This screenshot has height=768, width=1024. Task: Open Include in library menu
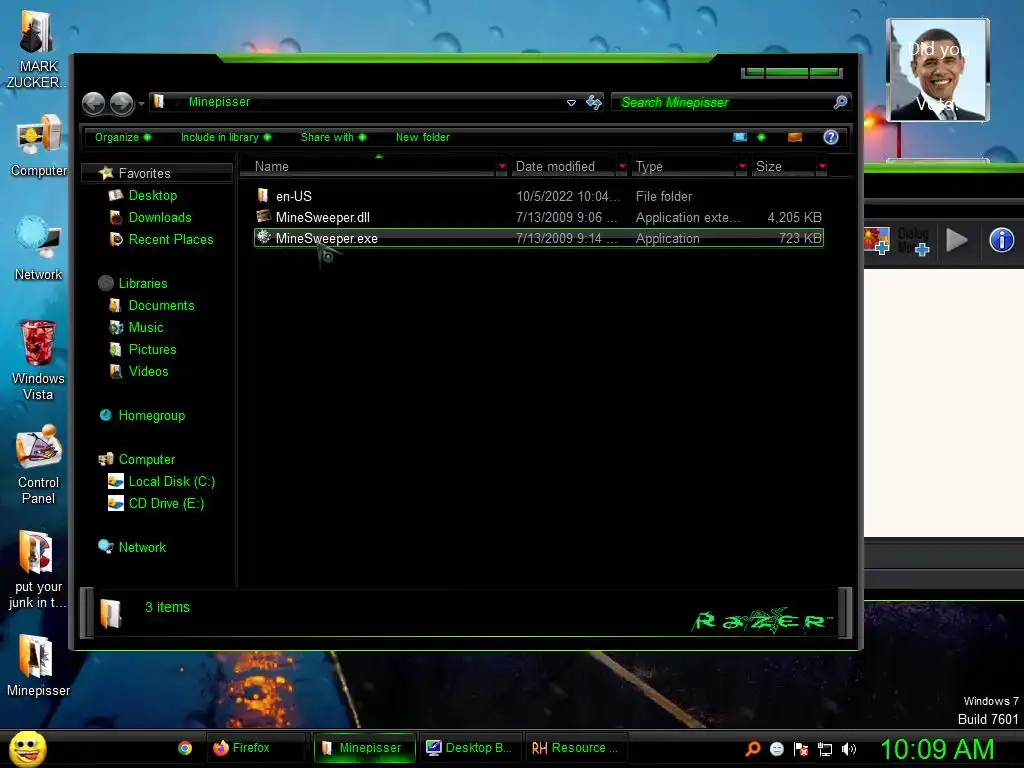point(226,137)
